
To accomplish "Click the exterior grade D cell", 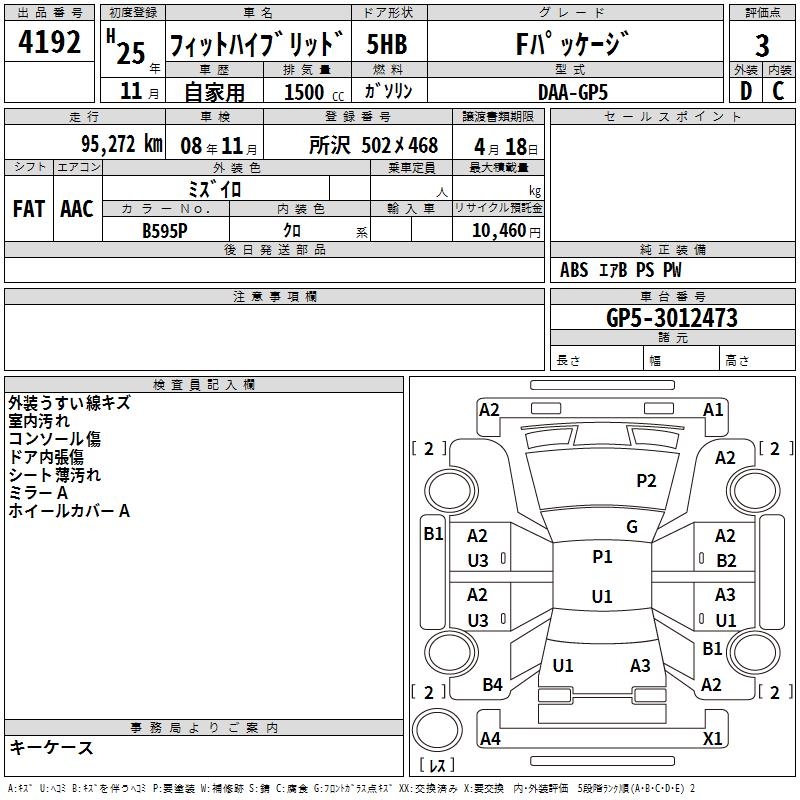I will tap(745, 90).
